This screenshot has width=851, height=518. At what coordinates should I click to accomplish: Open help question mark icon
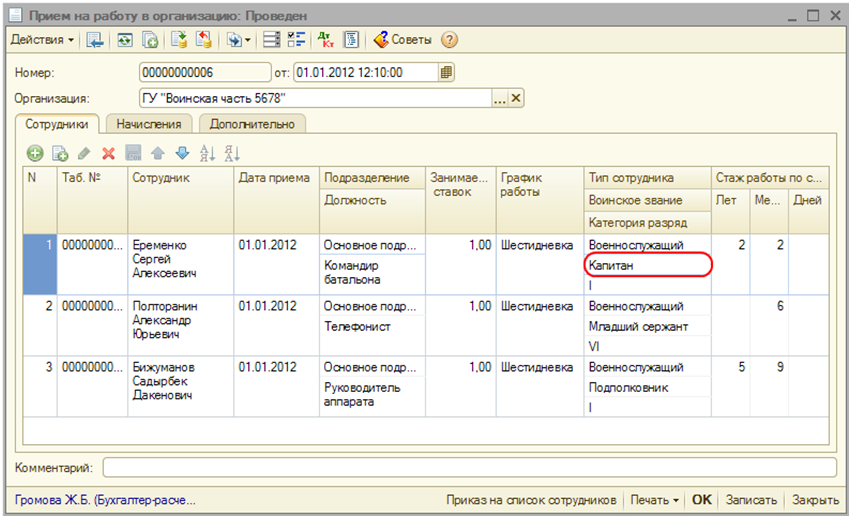coord(449,40)
